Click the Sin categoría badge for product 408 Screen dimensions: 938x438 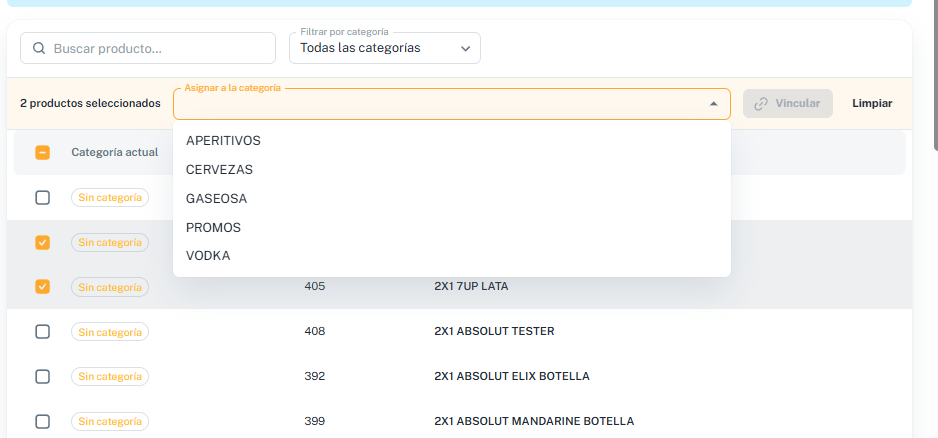pyautogui.click(x=110, y=331)
